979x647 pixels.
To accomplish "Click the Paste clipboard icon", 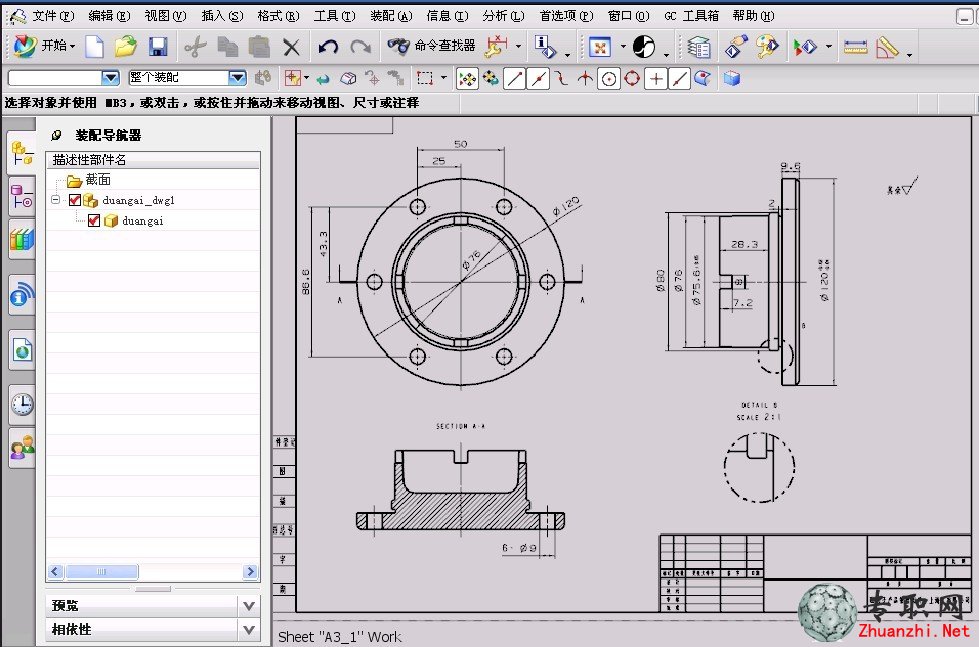I will (258, 47).
